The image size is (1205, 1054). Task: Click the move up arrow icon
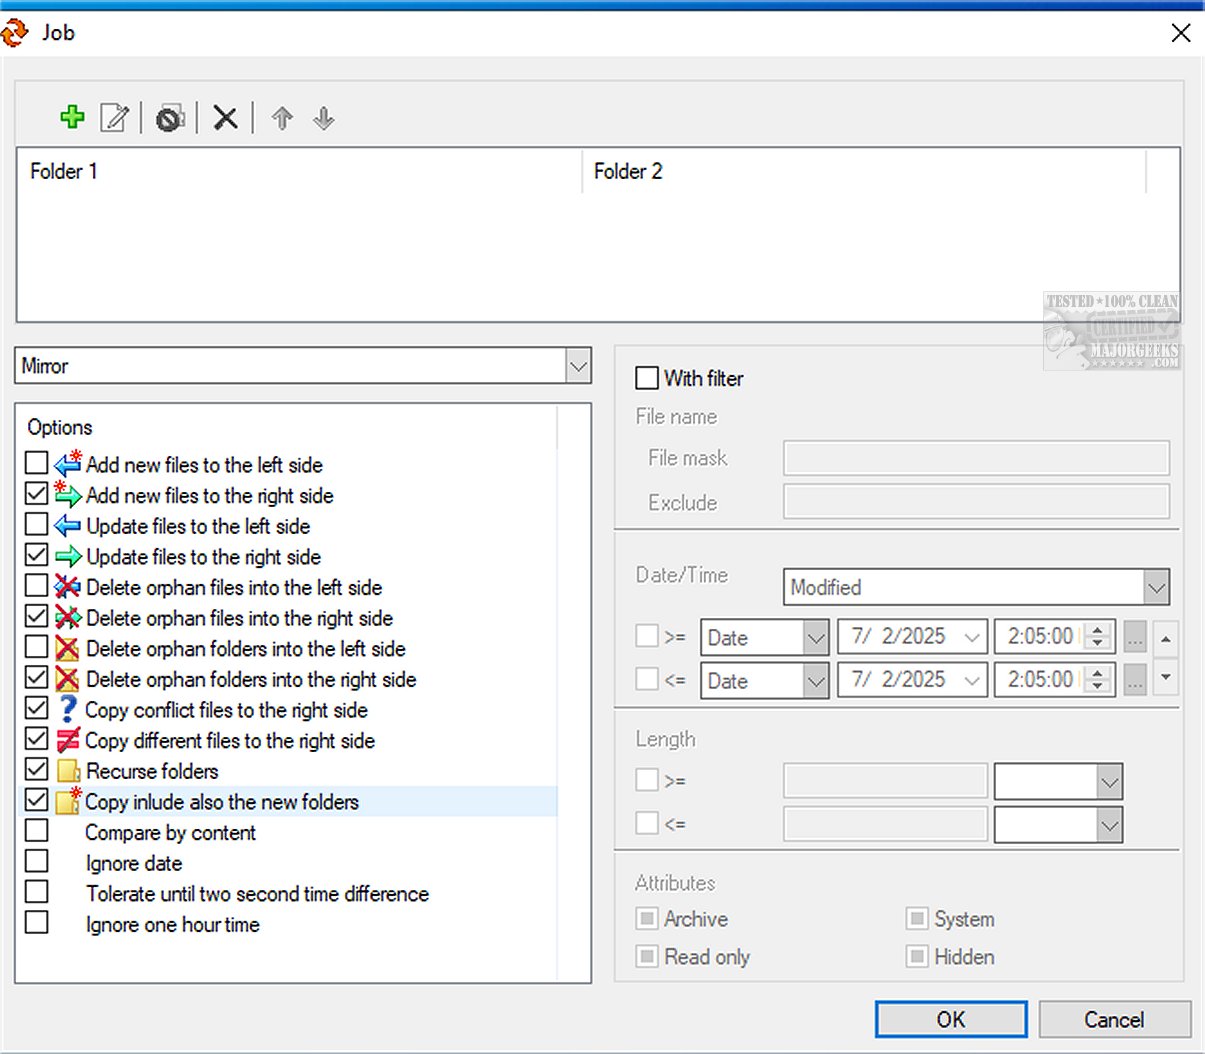coord(282,118)
